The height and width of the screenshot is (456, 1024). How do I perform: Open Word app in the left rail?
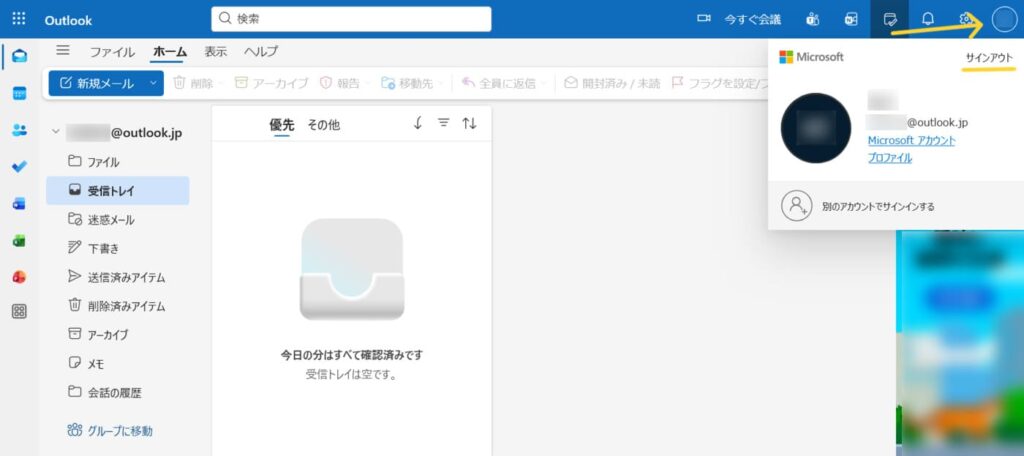pyautogui.click(x=20, y=204)
